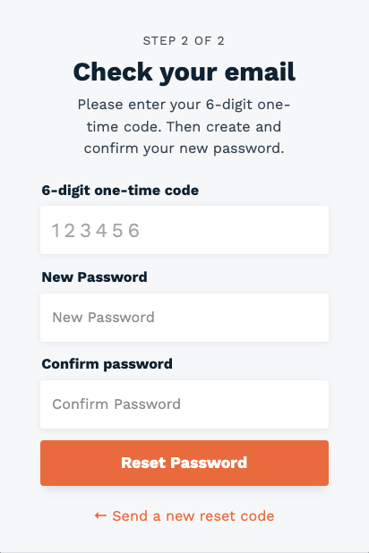Click the bold "Confirm password" label
Image resolution: width=369 pixels, height=553 pixels.
click(107, 364)
